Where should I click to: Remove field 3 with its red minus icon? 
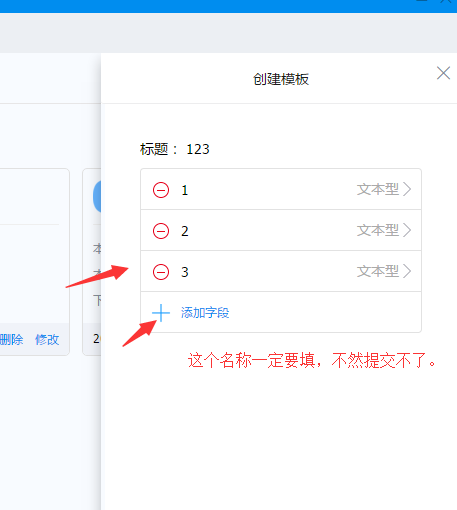click(161, 272)
